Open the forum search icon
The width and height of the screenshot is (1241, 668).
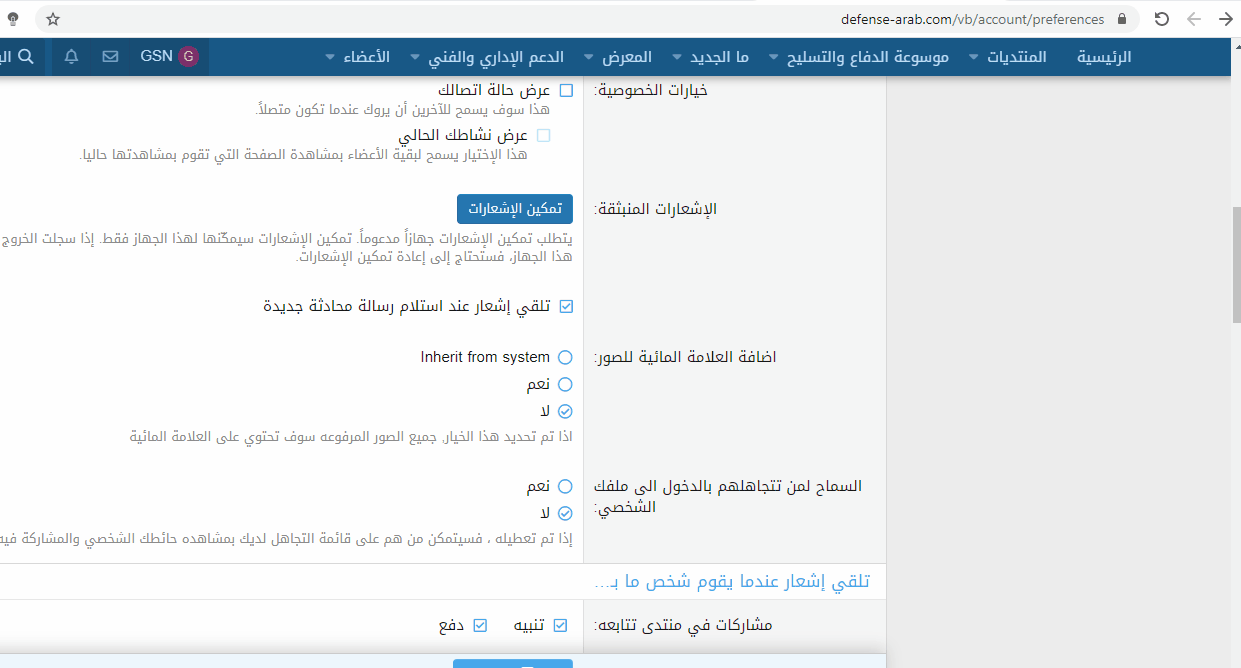click(26, 57)
